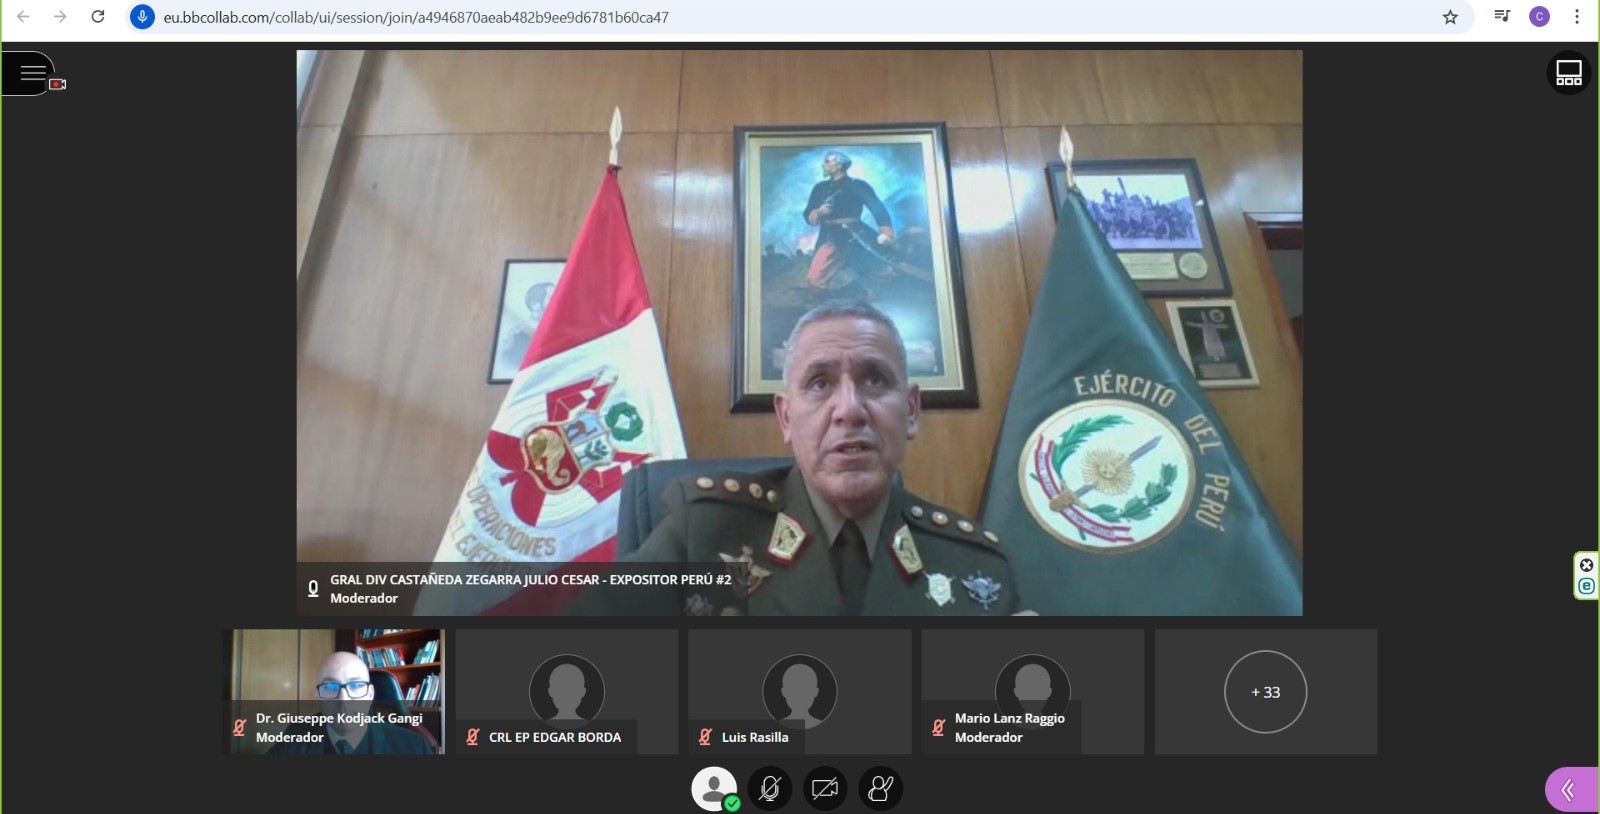Click the browser URL address field
The width and height of the screenshot is (1600, 814).
coord(600,17)
